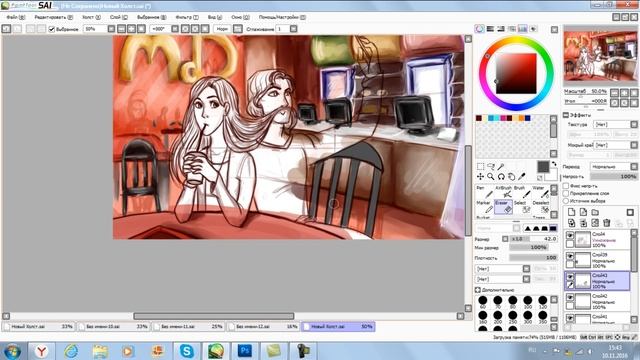
Task: Hide layer Слой39 via eye icon
Action: click(570, 256)
